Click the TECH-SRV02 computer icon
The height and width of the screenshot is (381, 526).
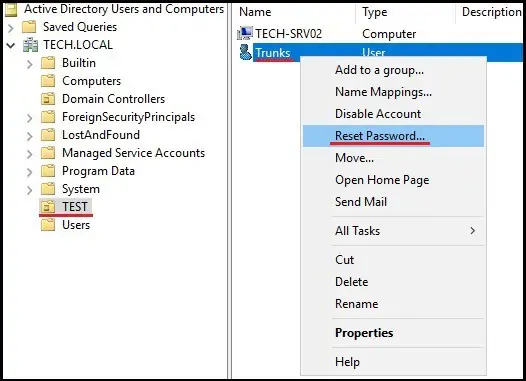[245, 33]
